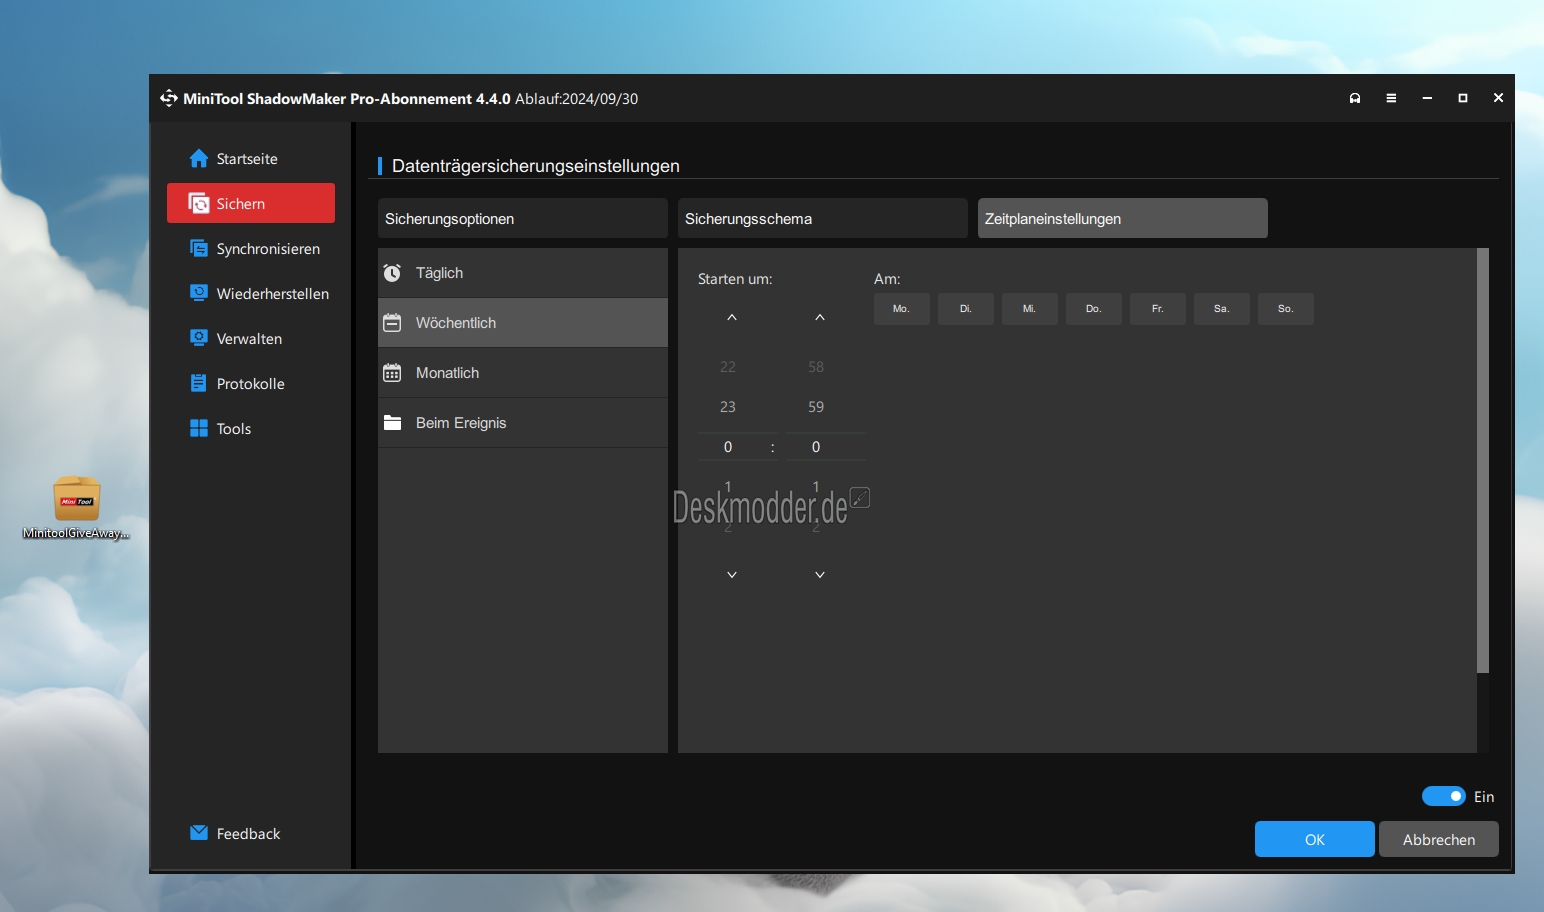Image resolution: width=1544 pixels, height=912 pixels.
Task: Open the hamburger menu in title bar
Action: point(1391,98)
